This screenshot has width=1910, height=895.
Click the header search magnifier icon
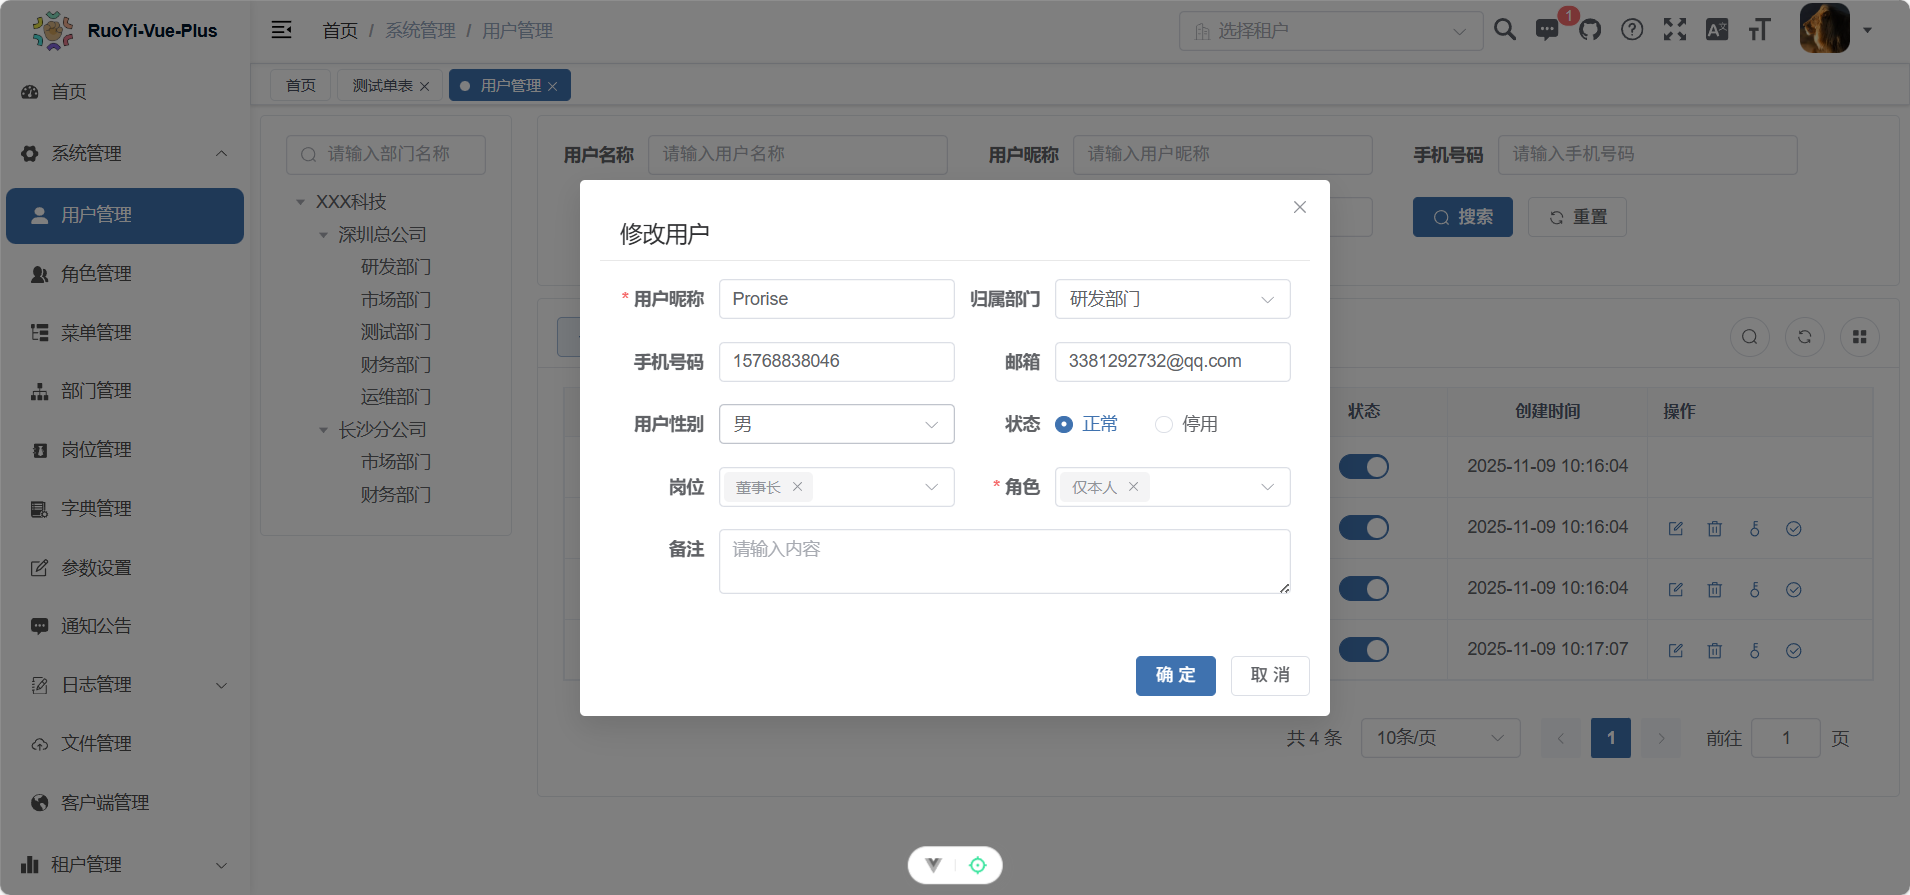pyautogui.click(x=1505, y=30)
